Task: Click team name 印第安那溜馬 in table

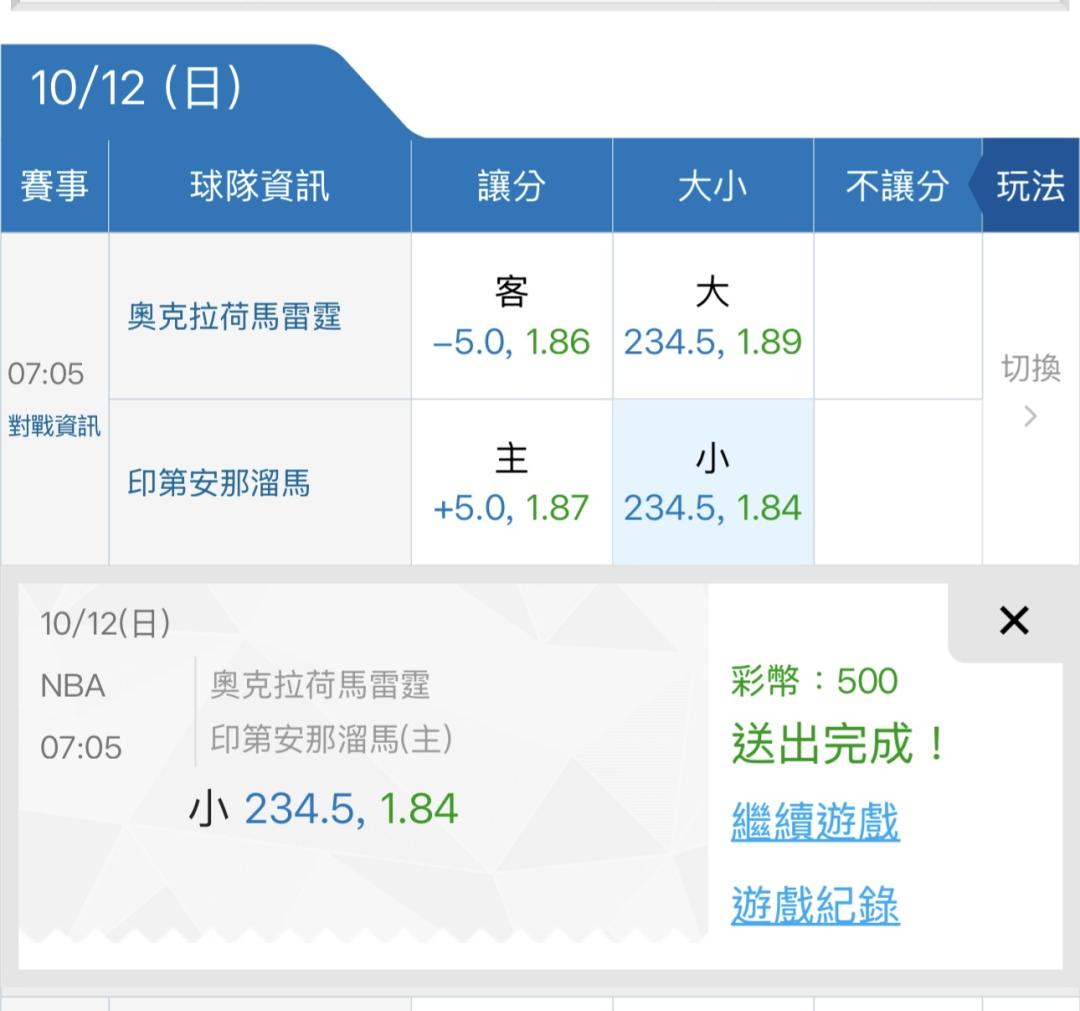Action: [x=219, y=484]
